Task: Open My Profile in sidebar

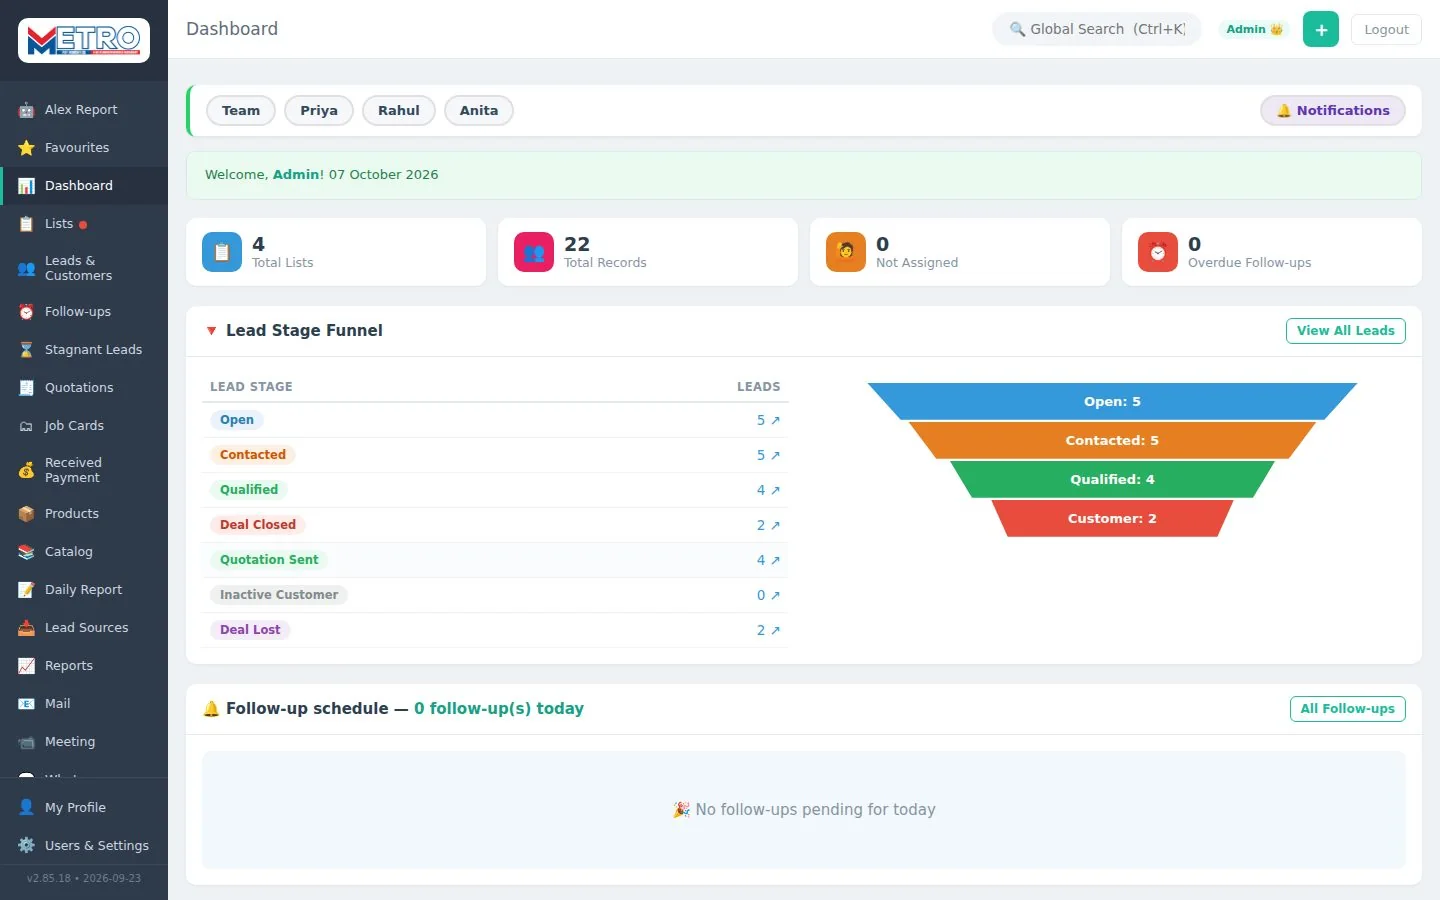Action: (84, 808)
